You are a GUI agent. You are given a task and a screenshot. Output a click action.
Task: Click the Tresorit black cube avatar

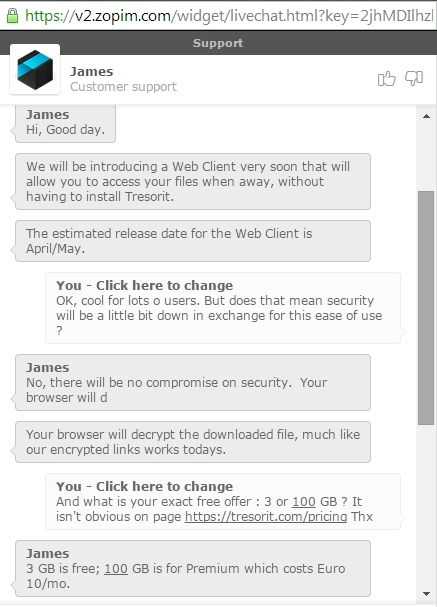[35, 70]
